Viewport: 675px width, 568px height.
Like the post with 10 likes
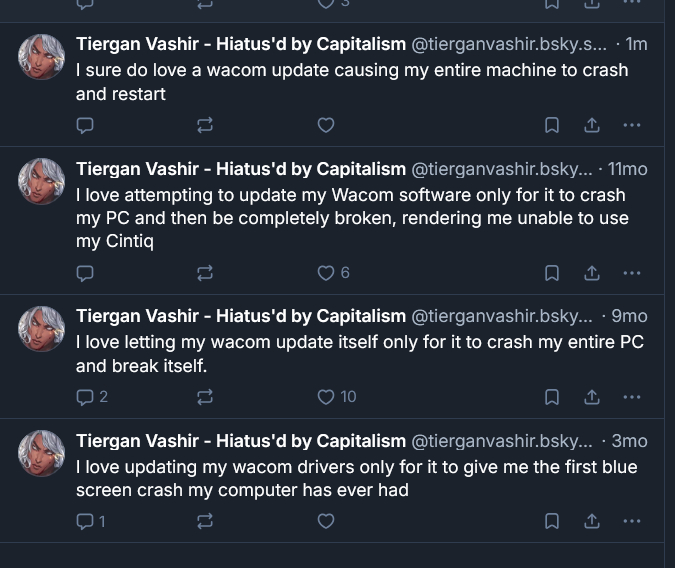click(325, 396)
